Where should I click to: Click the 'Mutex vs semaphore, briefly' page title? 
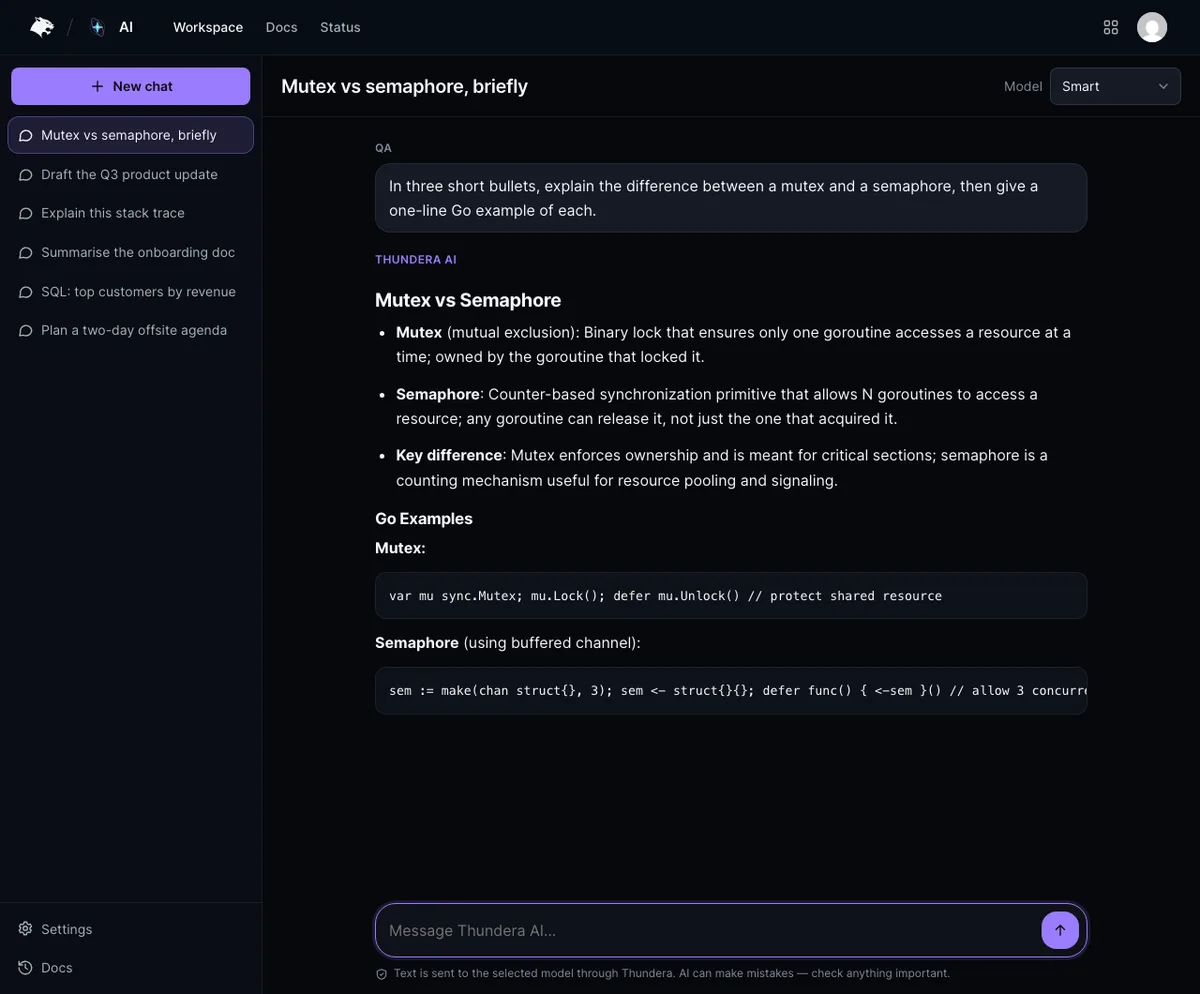tap(404, 86)
